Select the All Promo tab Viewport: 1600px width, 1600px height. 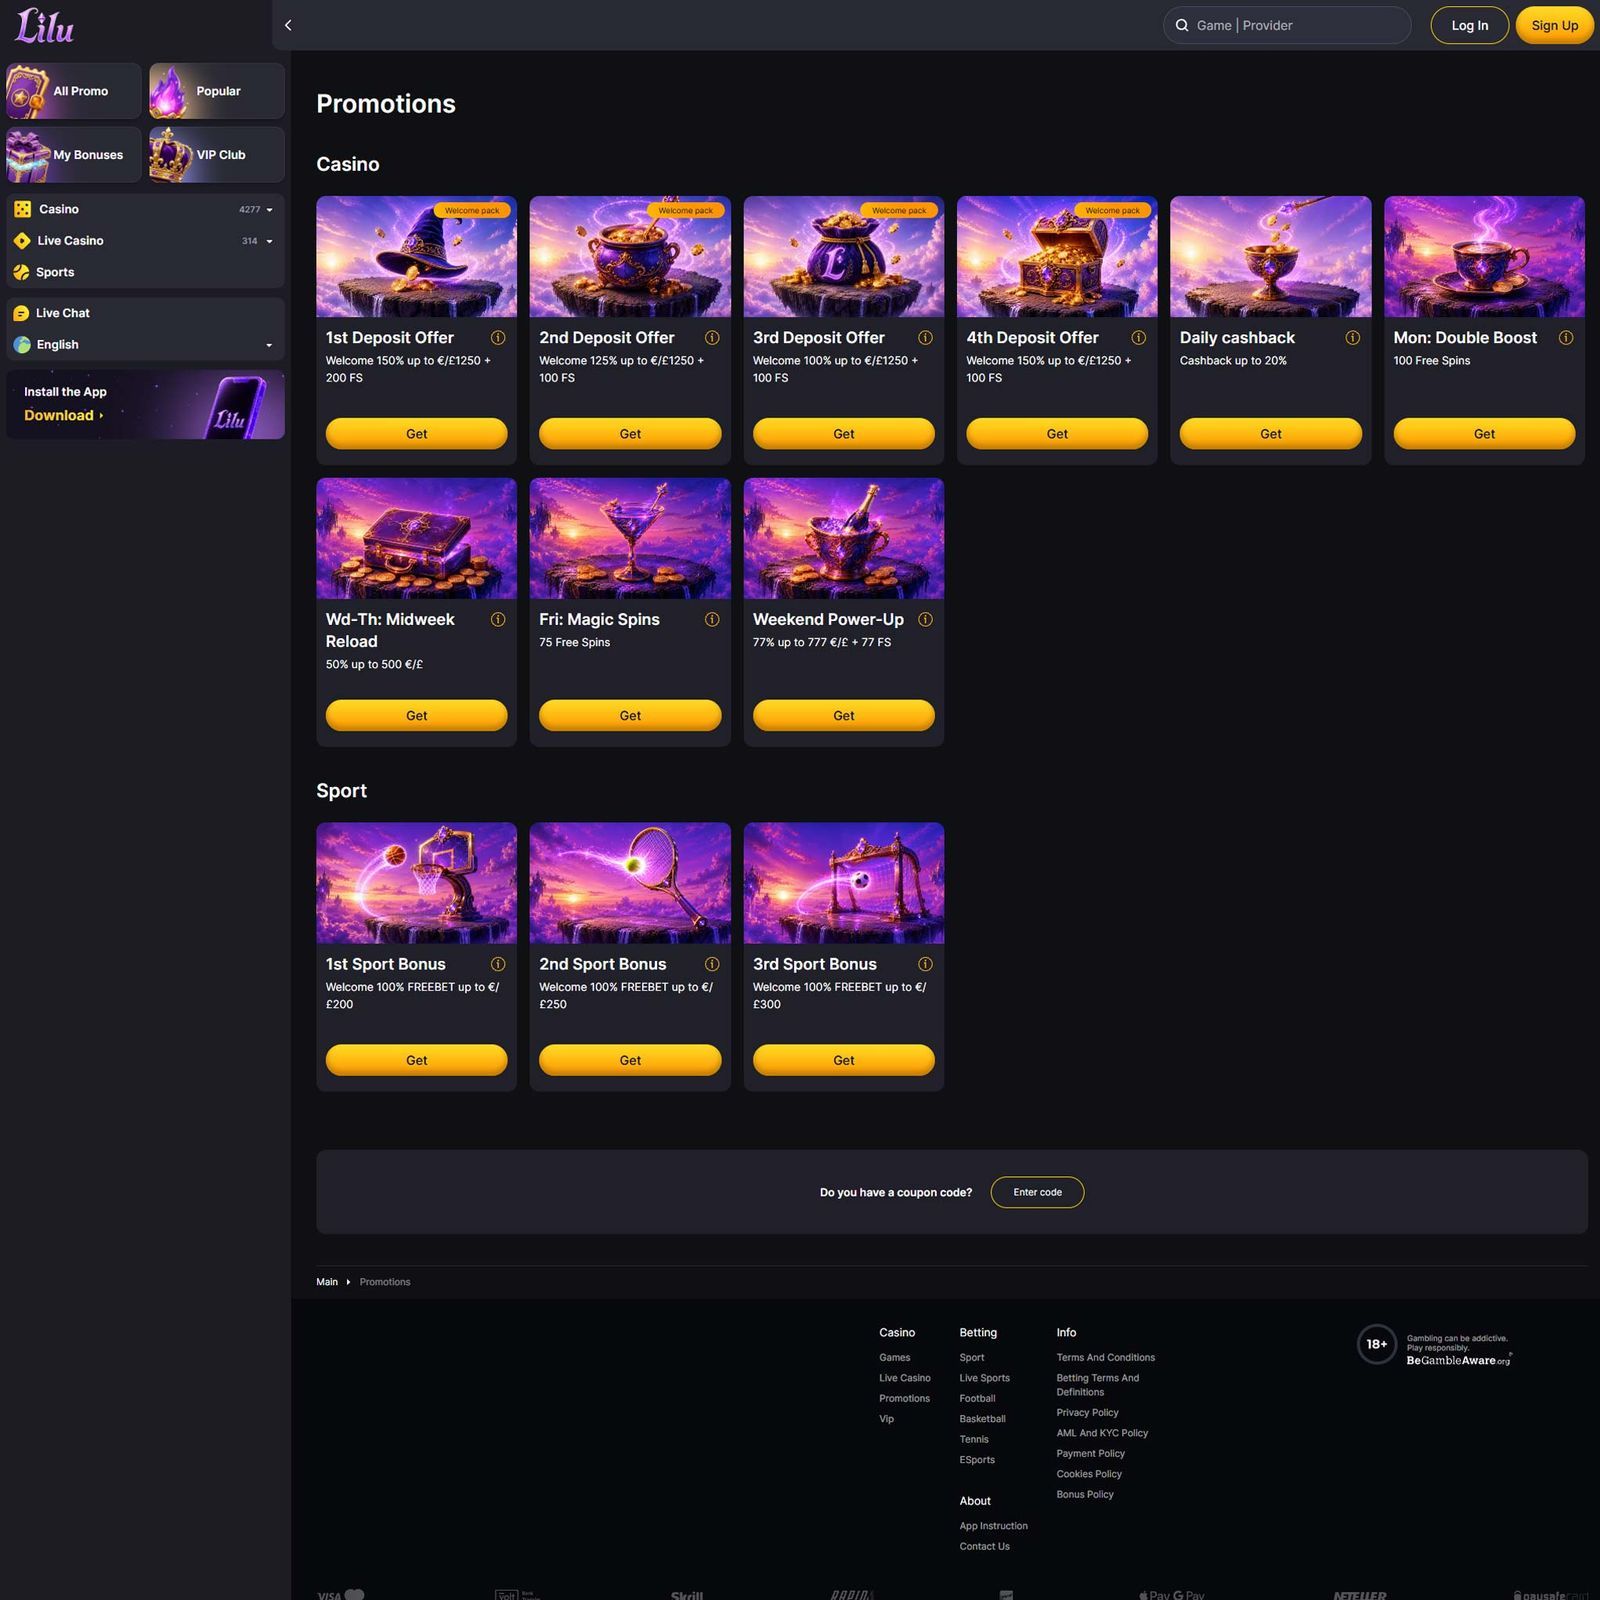pos(74,91)
